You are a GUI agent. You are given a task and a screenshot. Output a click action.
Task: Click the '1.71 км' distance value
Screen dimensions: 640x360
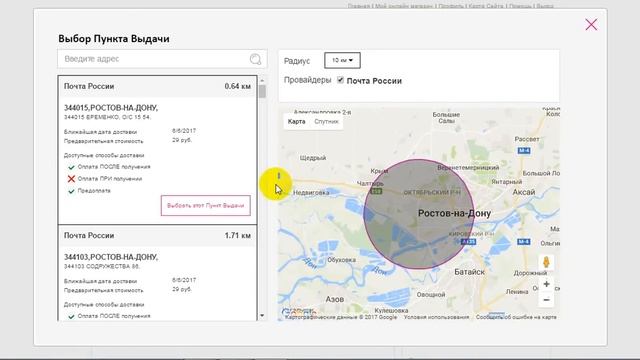pos(238,236)
